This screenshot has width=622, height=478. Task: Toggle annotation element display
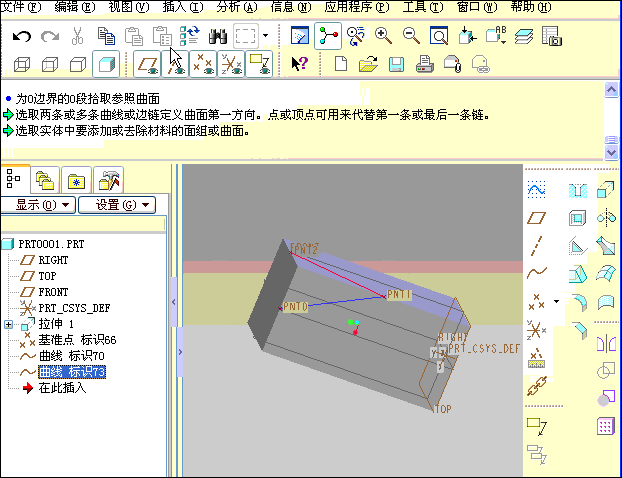259,64
